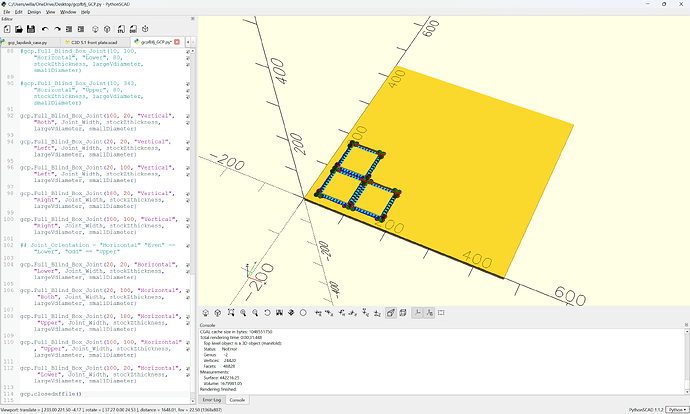
Task: Indent code using the Indent icon
Action: click(81, 29)
